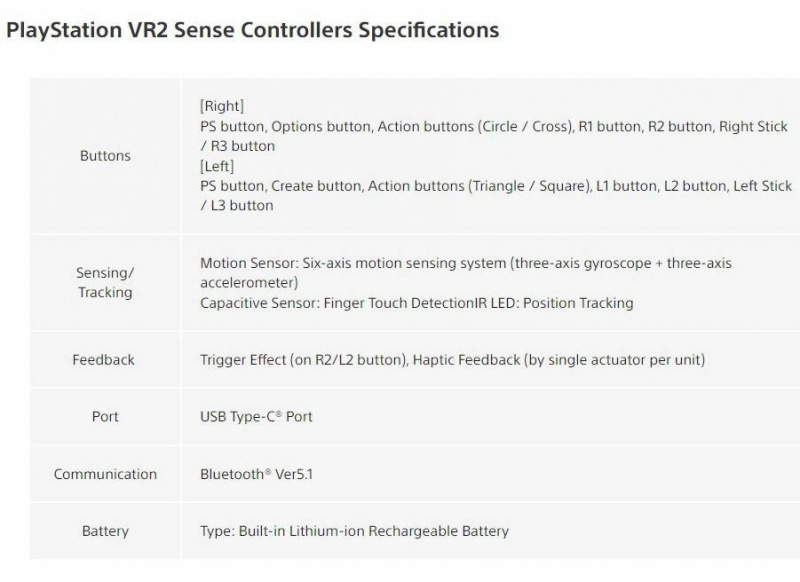Click the Built-in Lithium-ion Rechargeable Battery text

point(354,531)
